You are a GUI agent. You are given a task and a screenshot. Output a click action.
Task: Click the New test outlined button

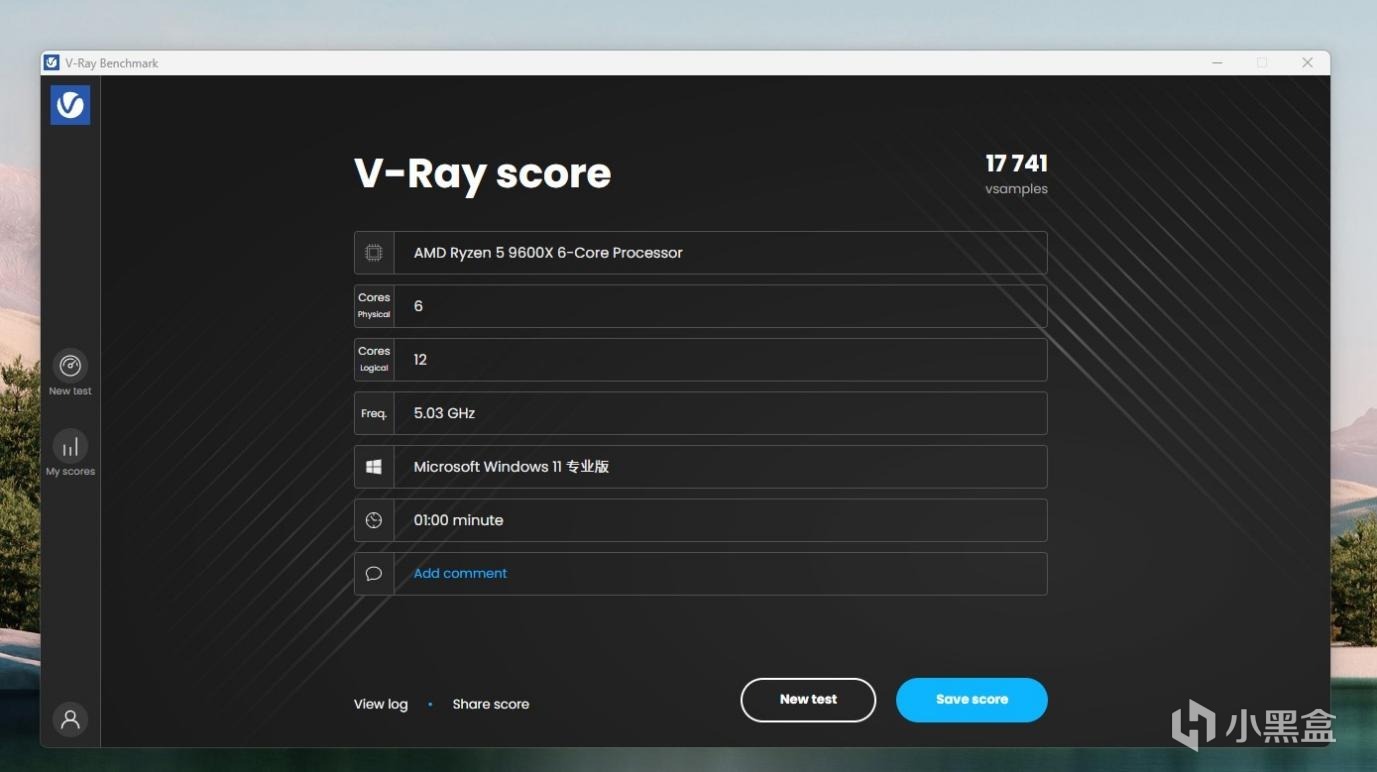808,700
